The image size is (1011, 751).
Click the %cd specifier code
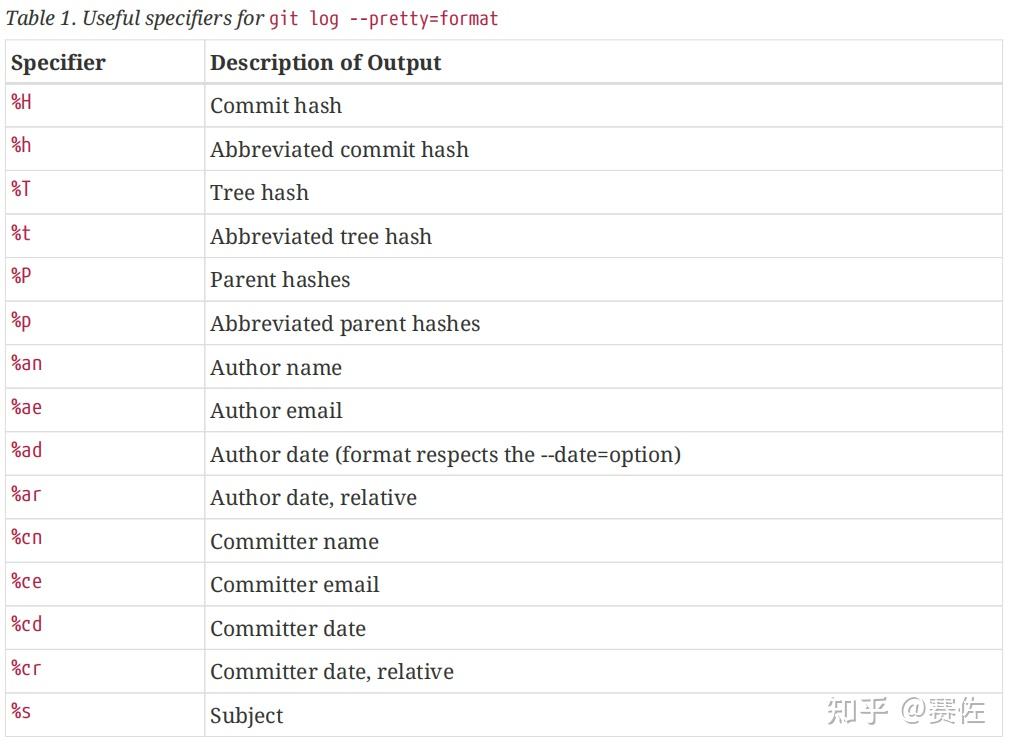click(x=27, y=625)
